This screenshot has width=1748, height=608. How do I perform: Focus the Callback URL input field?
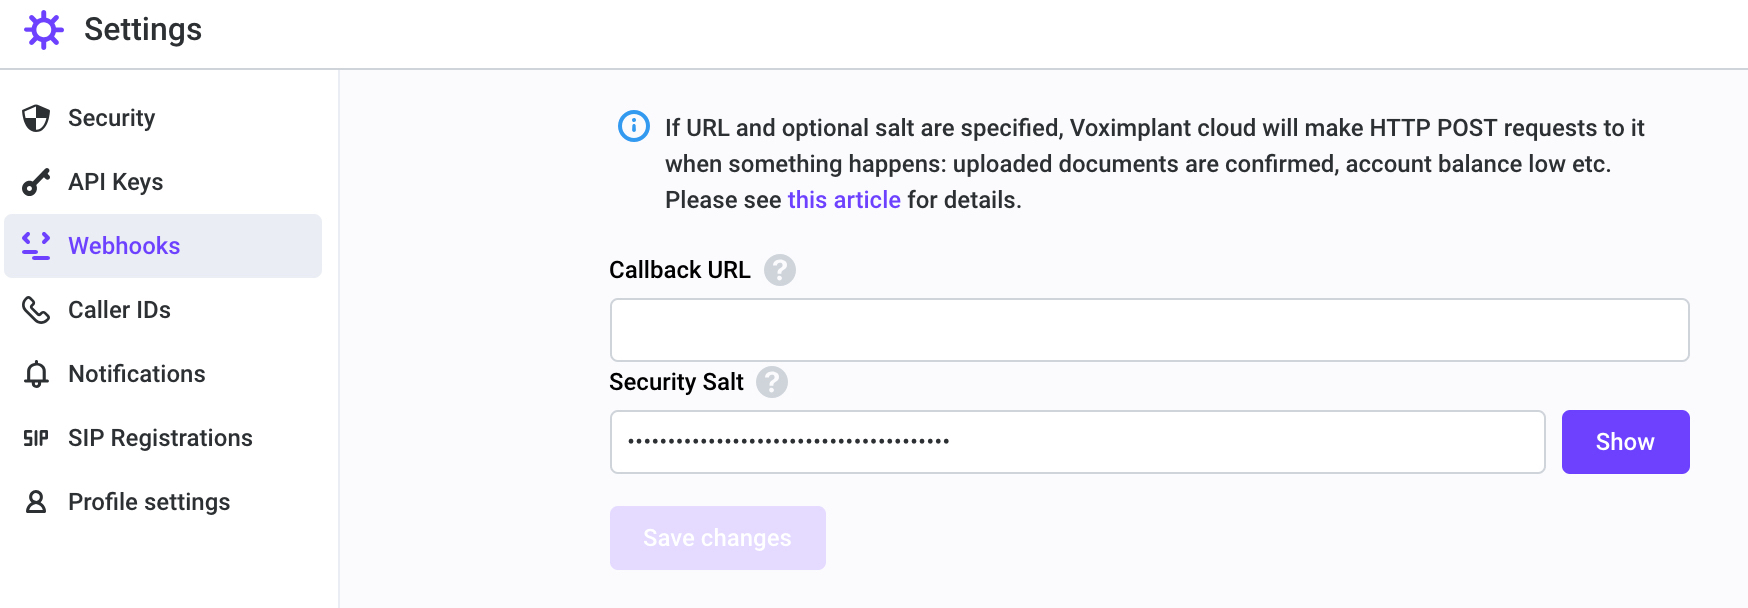coord(1150,330)
